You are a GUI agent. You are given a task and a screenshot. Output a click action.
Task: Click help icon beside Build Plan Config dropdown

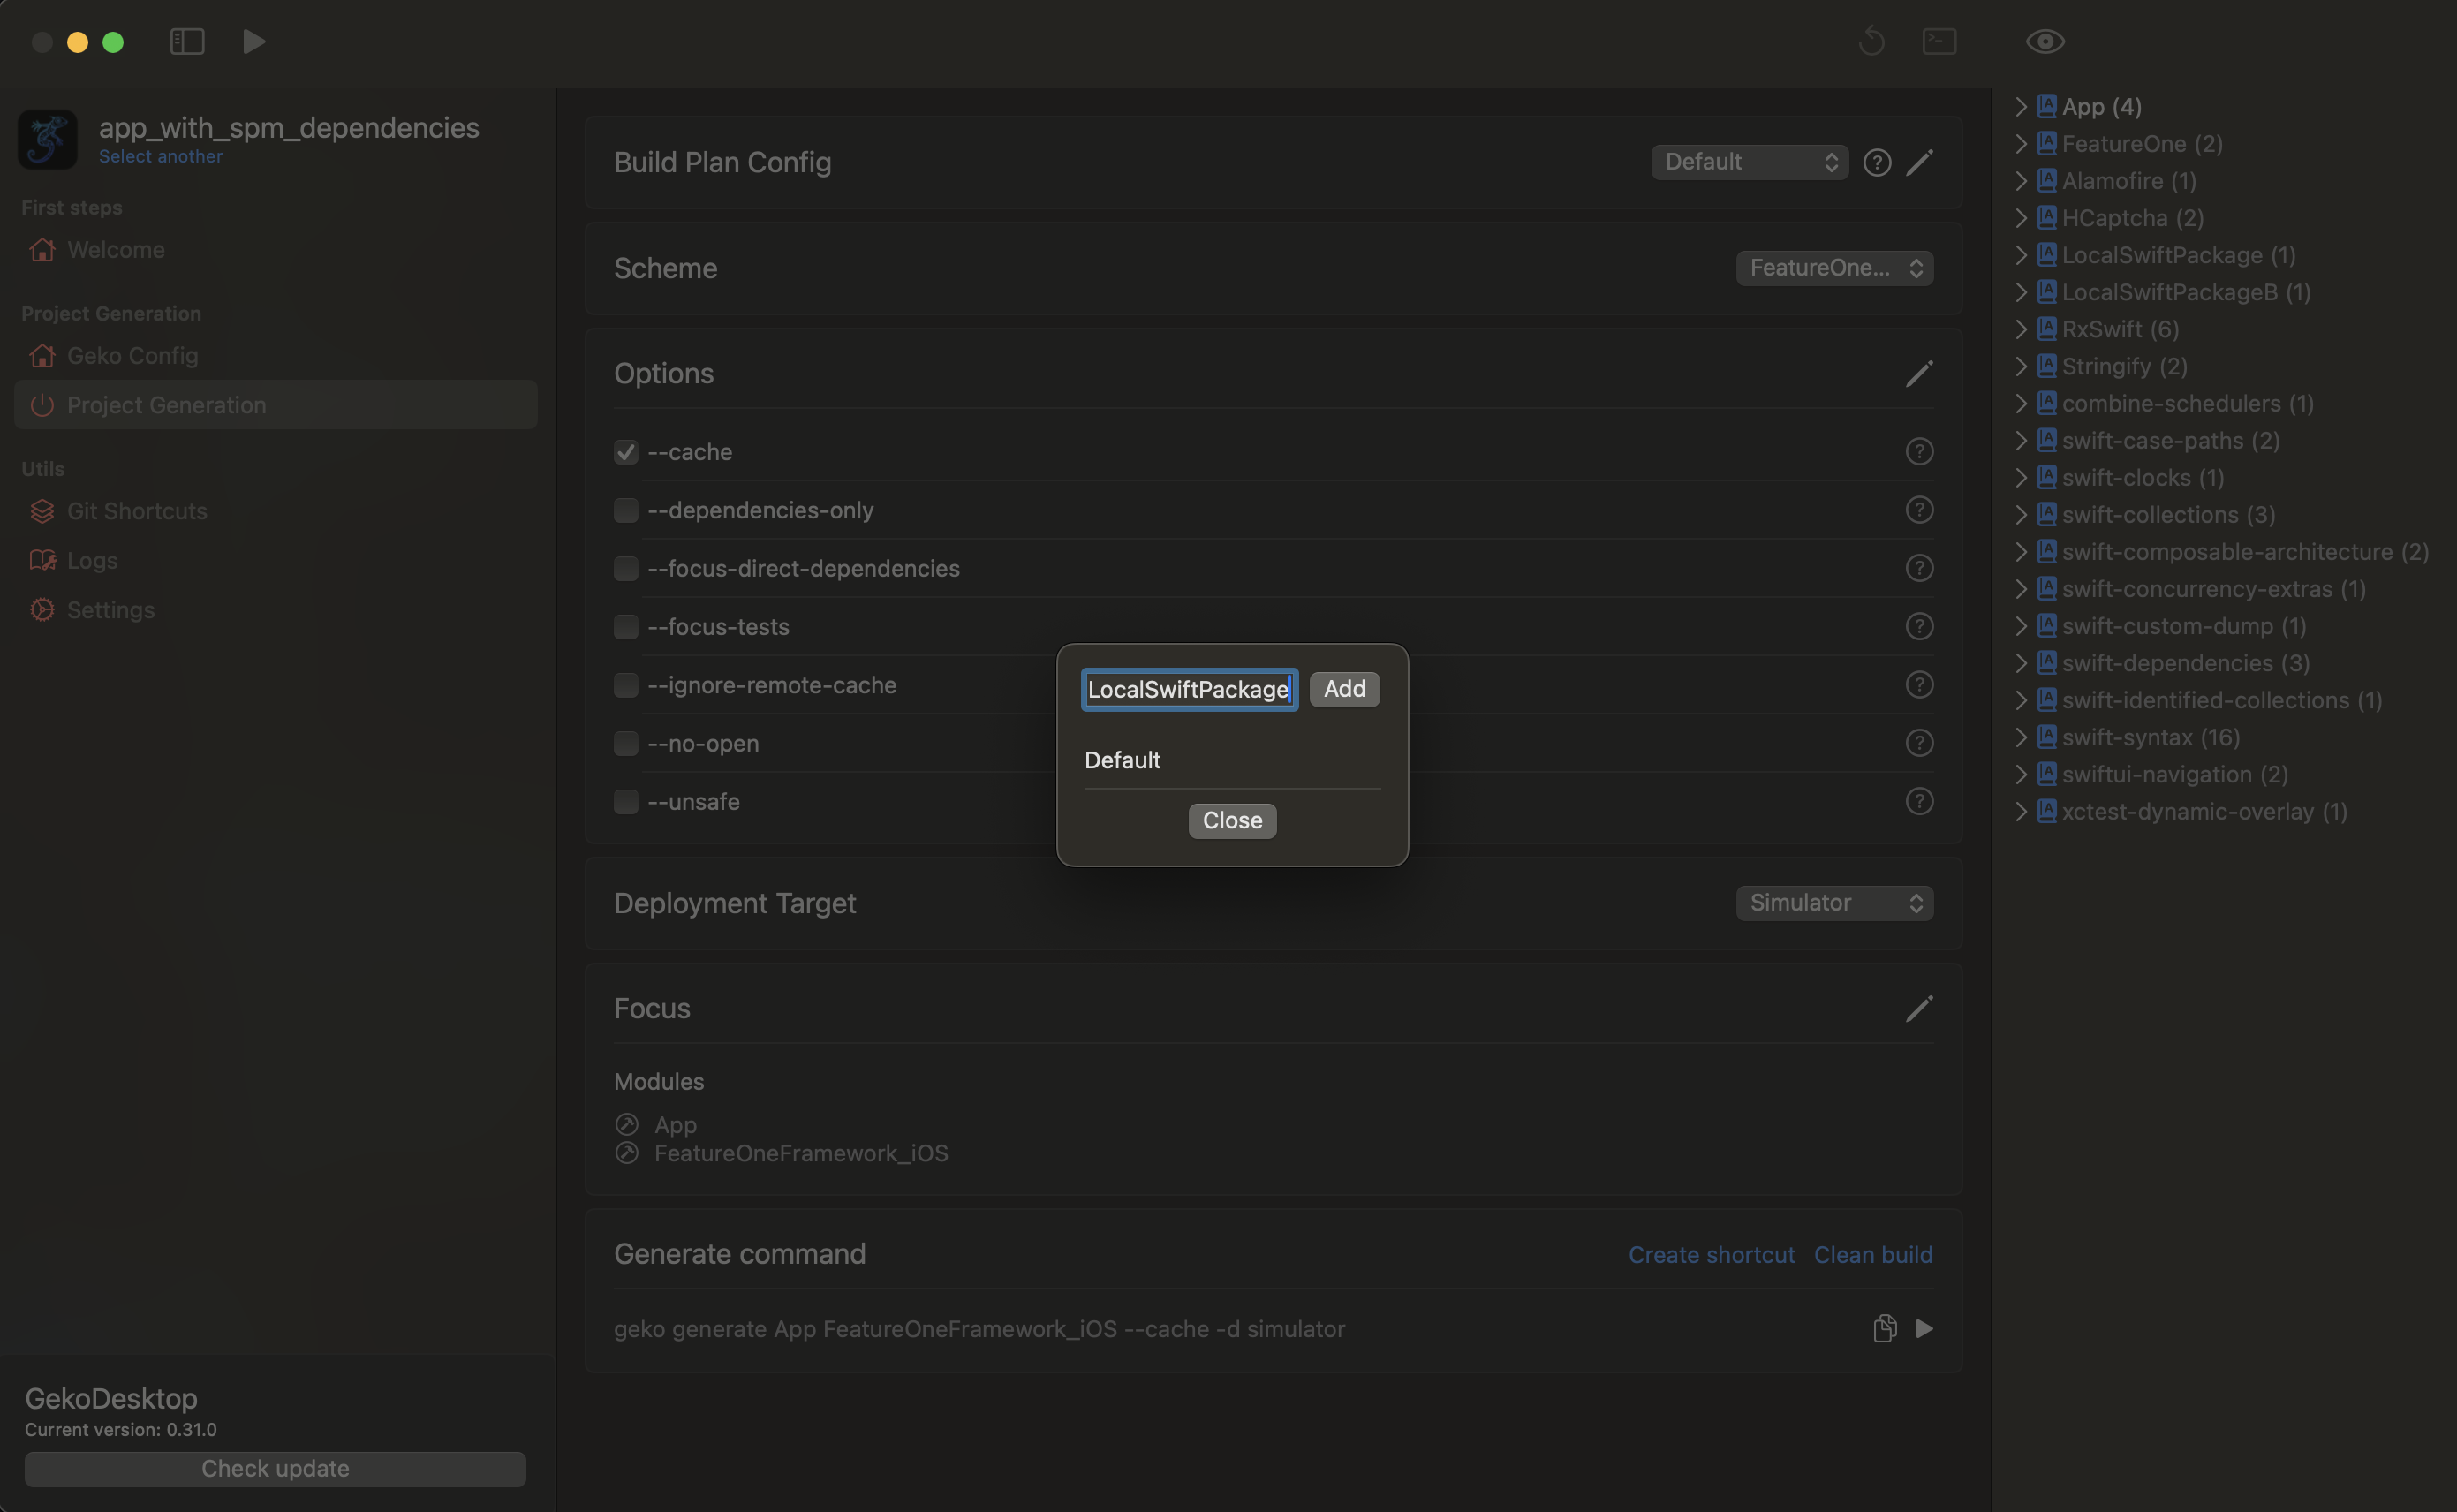pos(1877,162)
